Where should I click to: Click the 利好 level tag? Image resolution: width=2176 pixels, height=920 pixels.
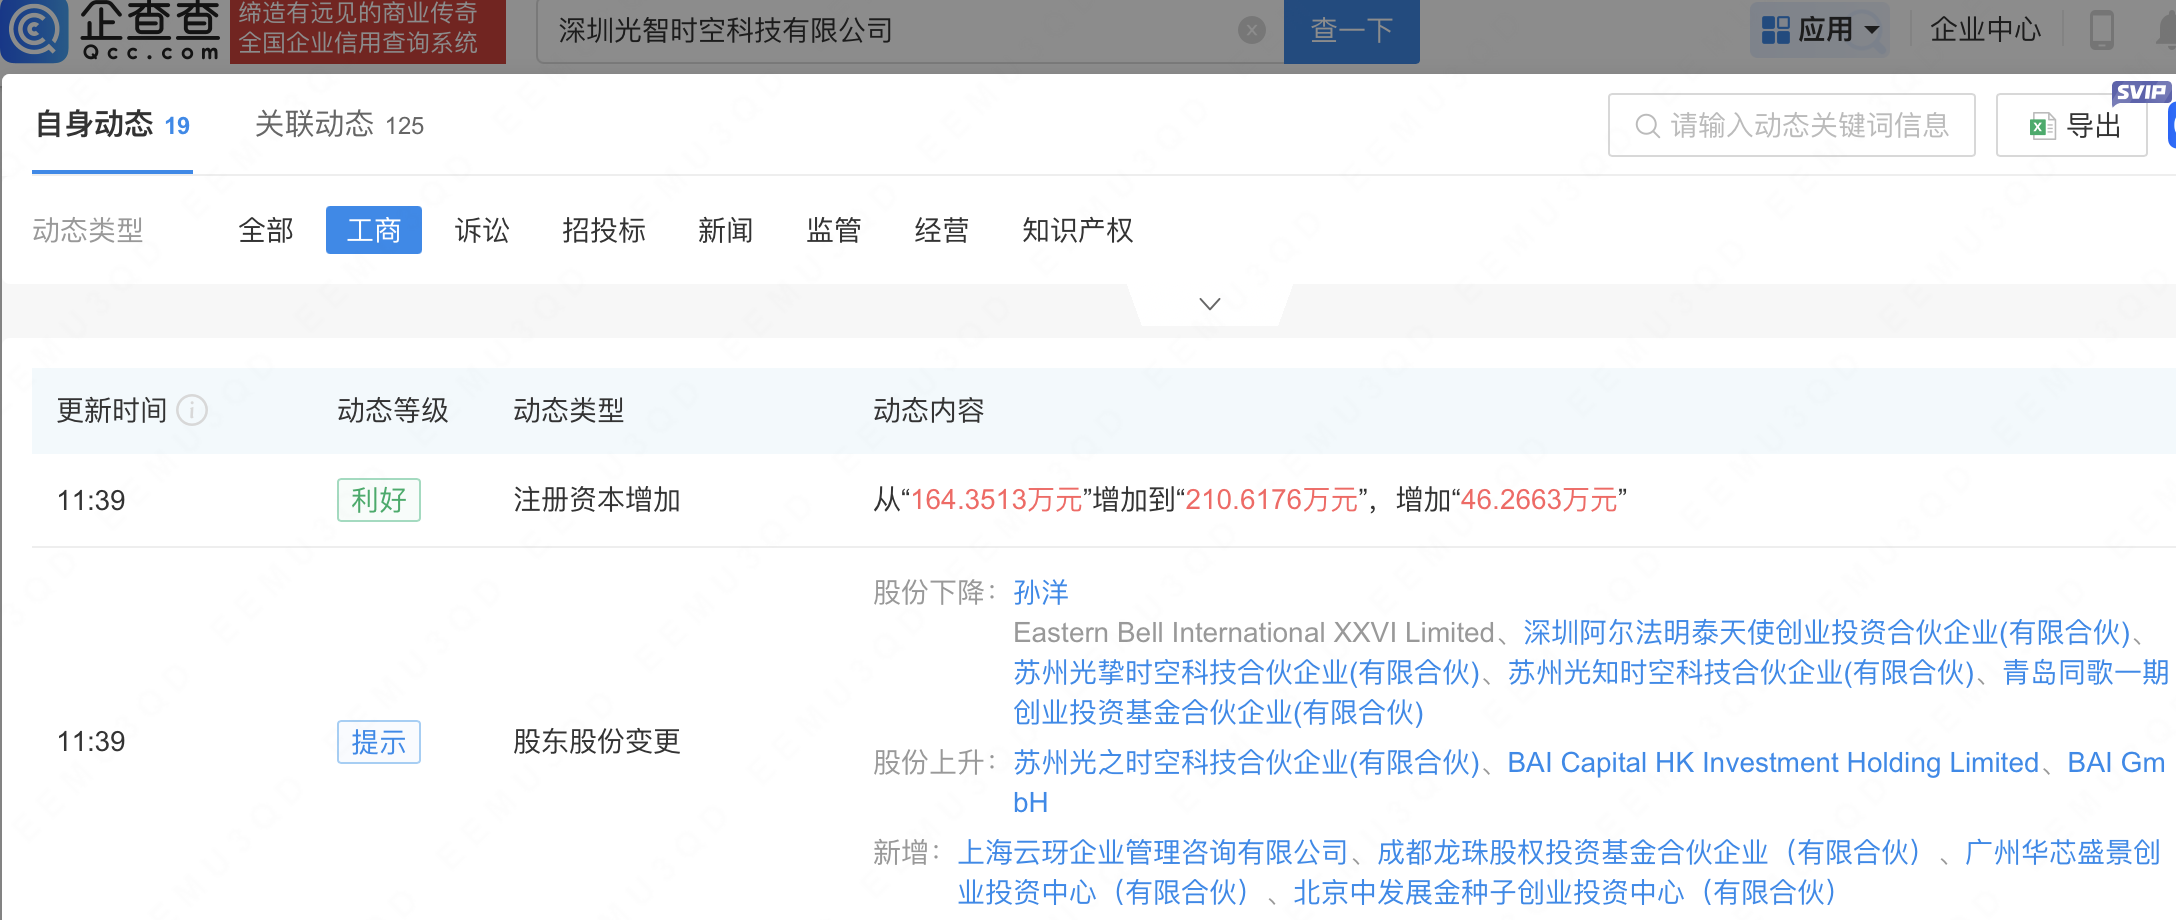(x=379, y=500)
